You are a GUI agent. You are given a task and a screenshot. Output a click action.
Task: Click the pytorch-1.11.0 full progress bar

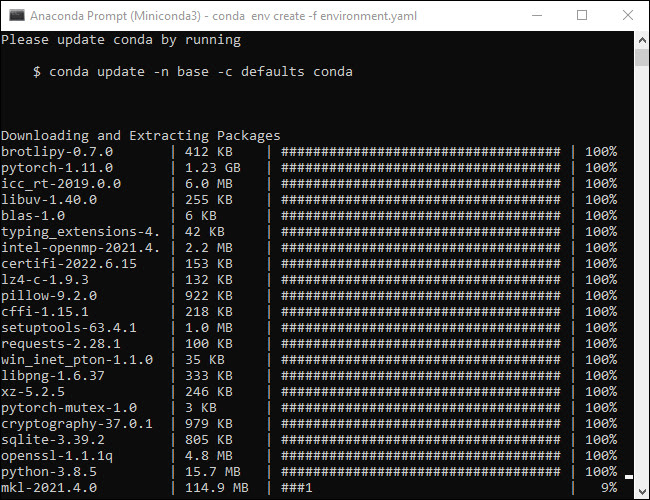421,168
